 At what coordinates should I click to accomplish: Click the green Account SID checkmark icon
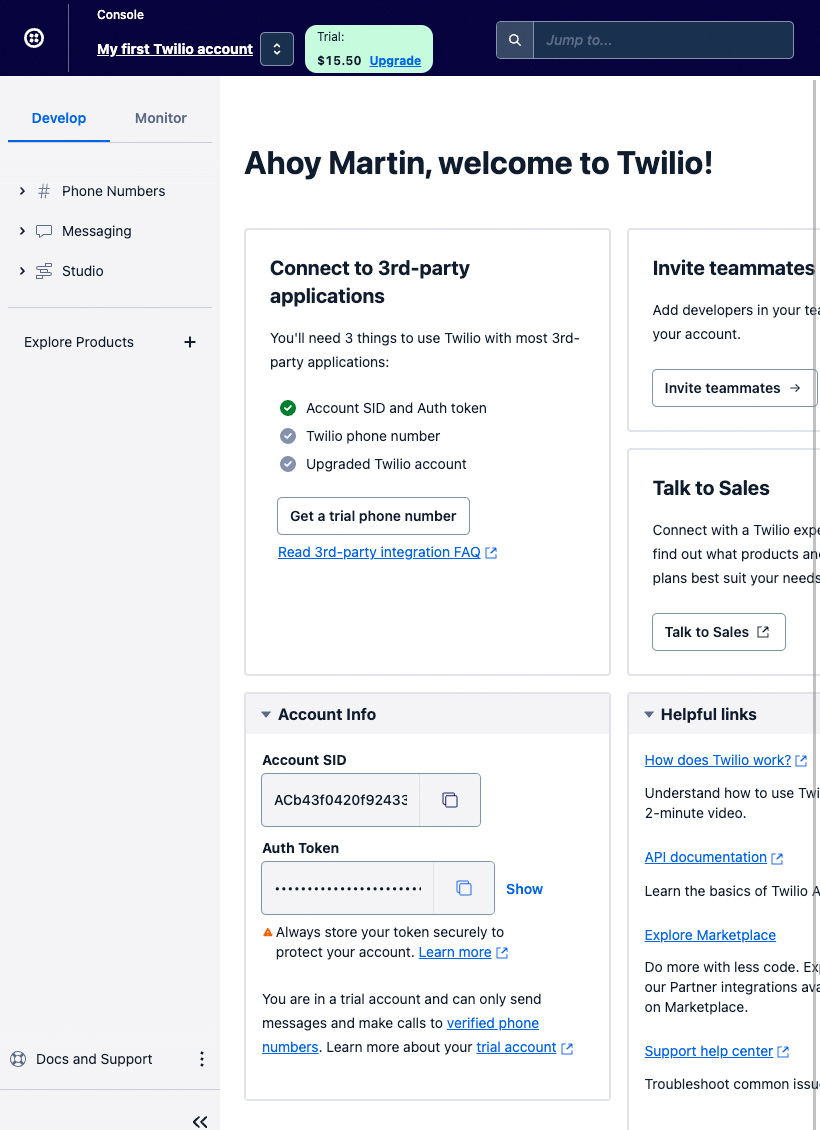pyautogui.click(x=288, y=408)
